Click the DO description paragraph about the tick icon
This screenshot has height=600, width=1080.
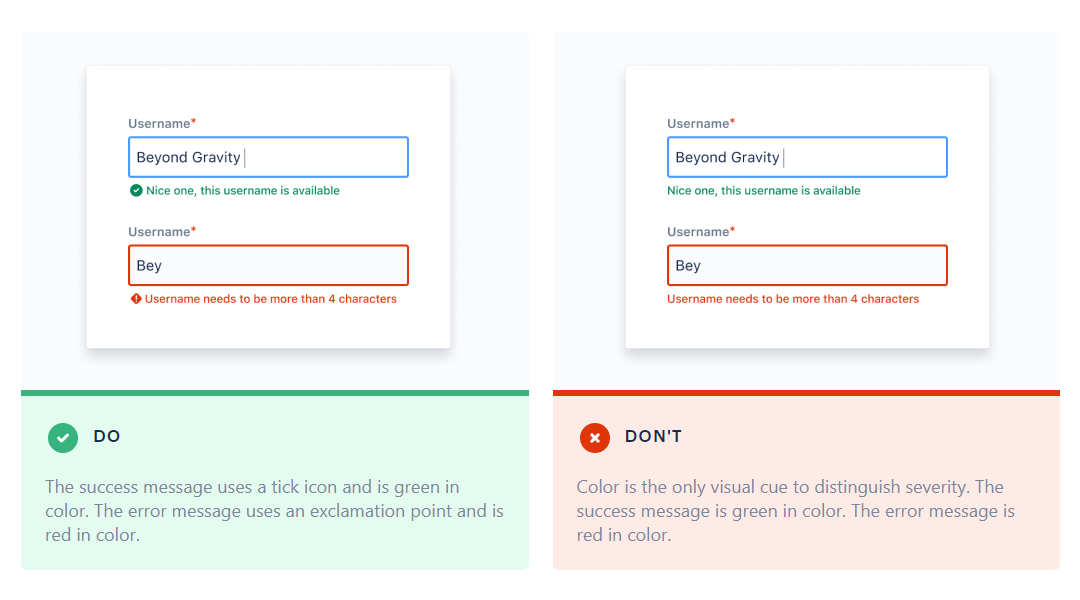tap(274, 511)
